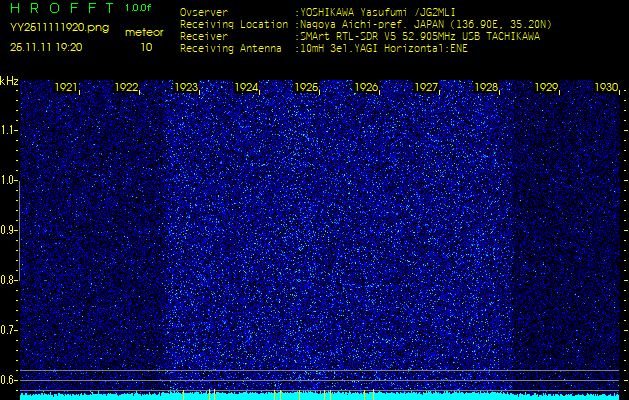This screenshot has height=400, width=629.
Task: Click the date stamp 25.11.11 19:20
Action: point(46,47)
